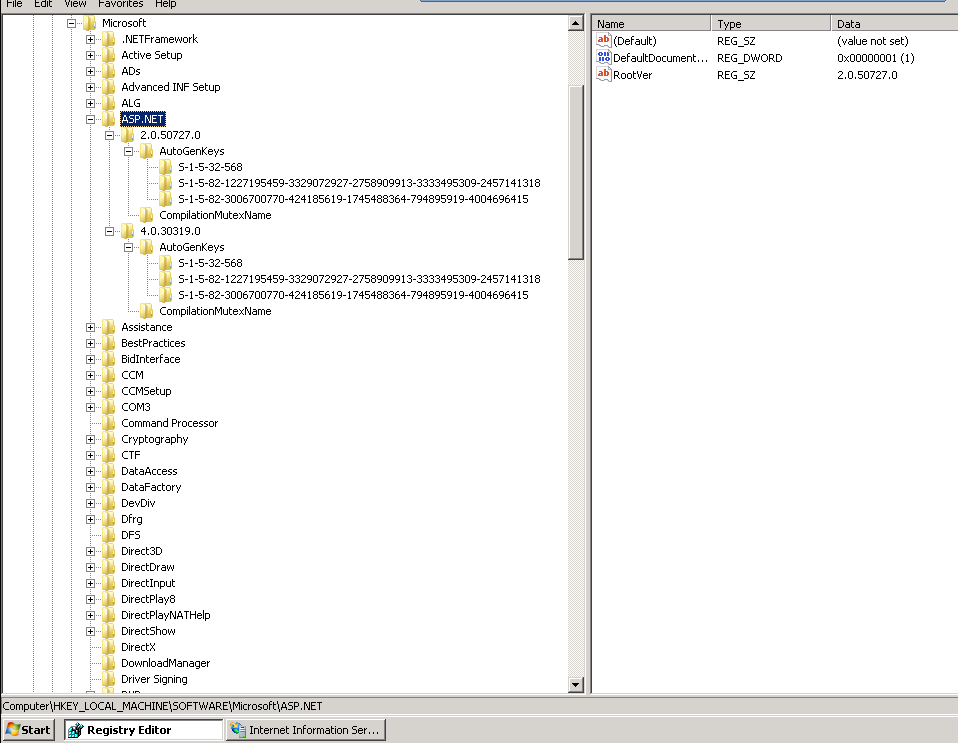Select the (Default) value name
This screenshot has width=958, height=743.
(635, 41)
